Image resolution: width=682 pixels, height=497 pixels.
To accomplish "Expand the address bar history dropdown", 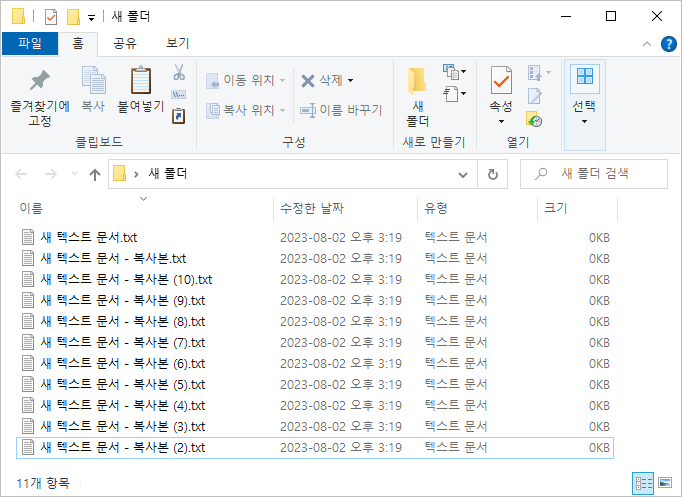I will point(463,175).
